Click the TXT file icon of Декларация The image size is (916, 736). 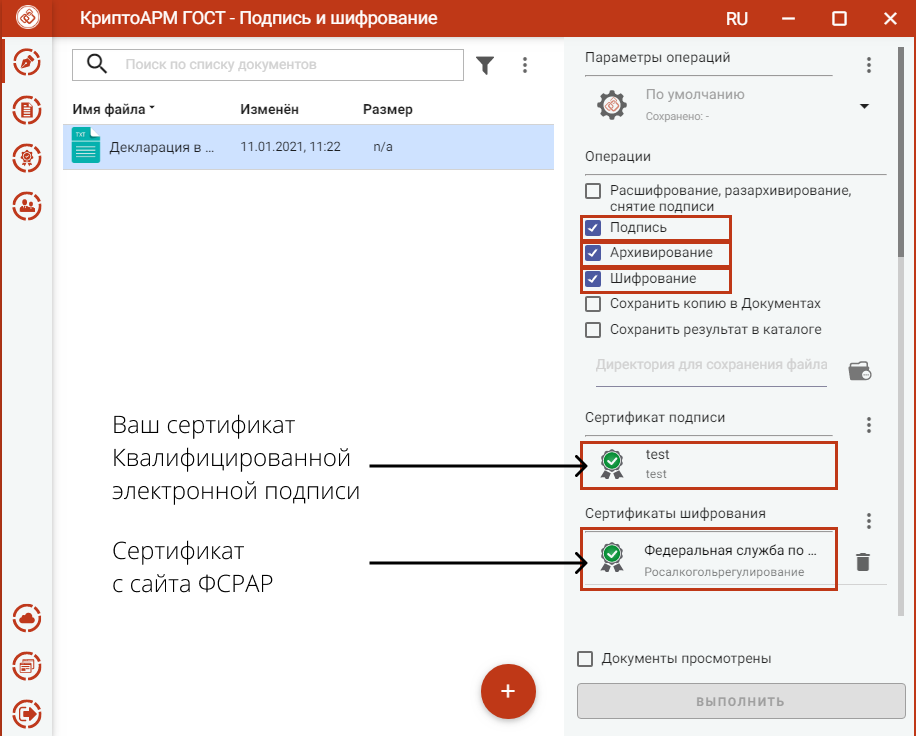(x=86, y=145)
